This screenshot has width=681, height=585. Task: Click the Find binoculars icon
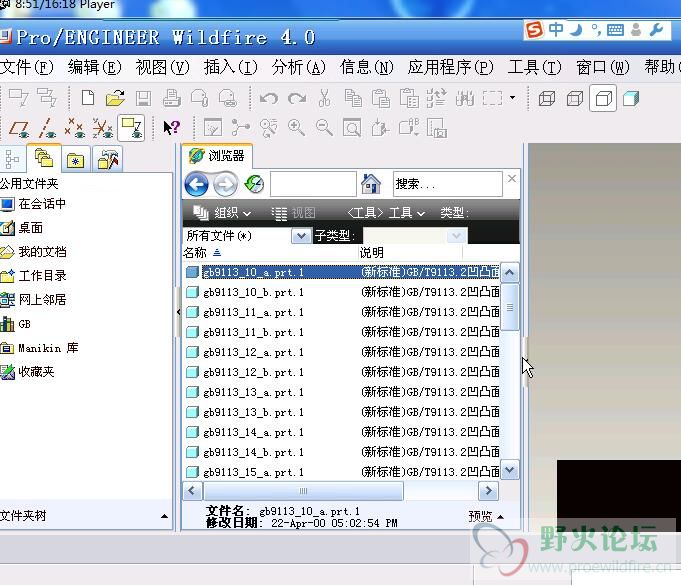point(465,99)
